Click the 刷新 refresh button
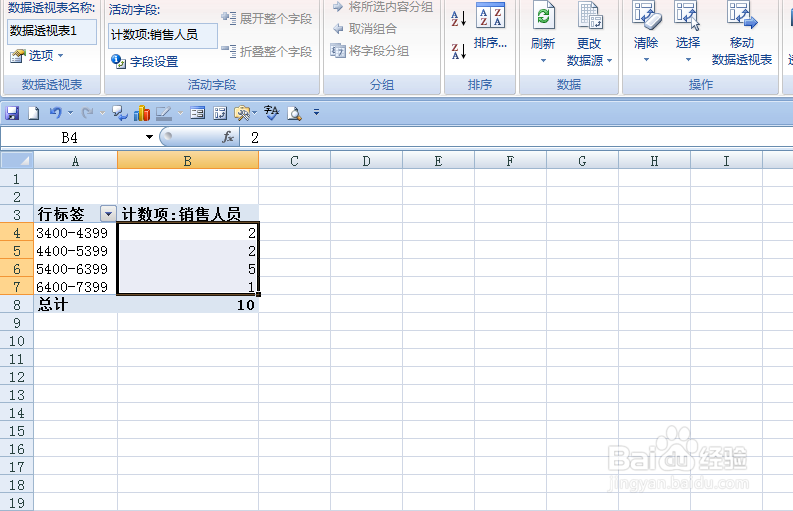 pyautogui.click(x=543, y=25)
